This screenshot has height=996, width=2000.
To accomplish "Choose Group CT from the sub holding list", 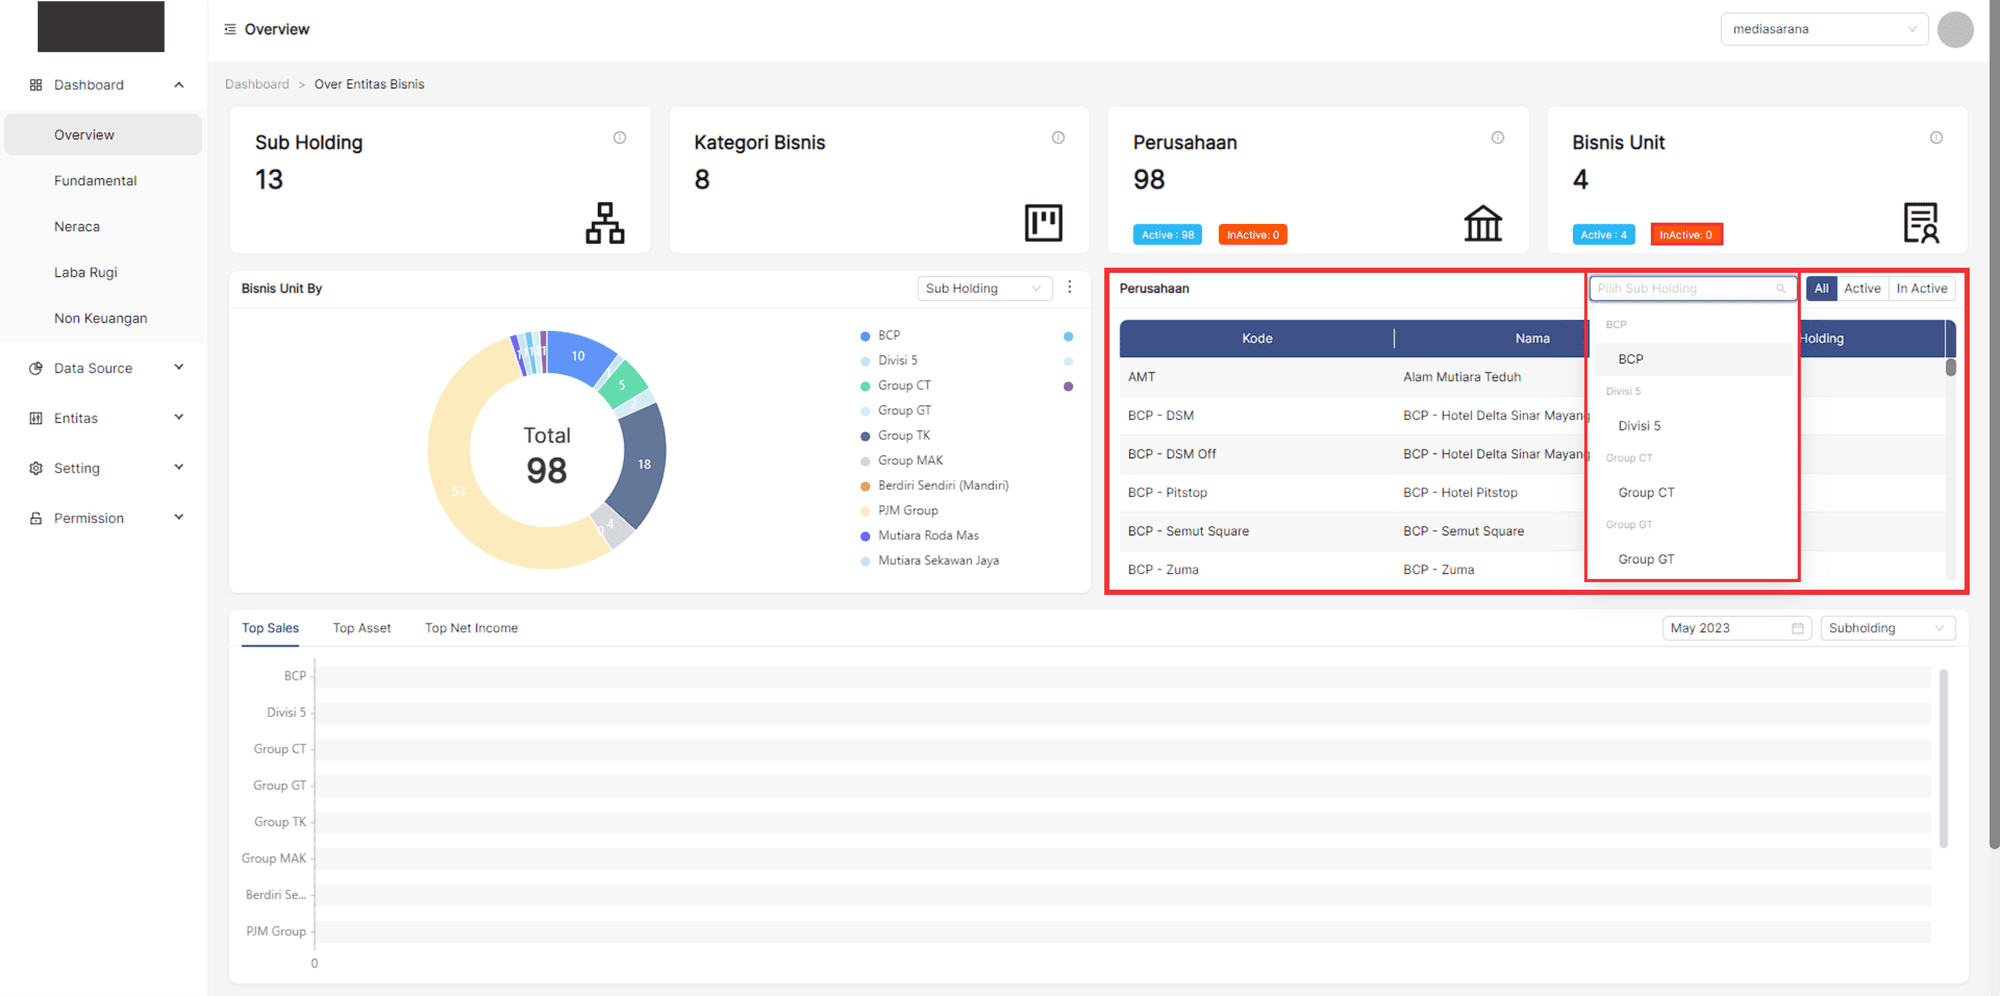I will [x=1646, y=493].
